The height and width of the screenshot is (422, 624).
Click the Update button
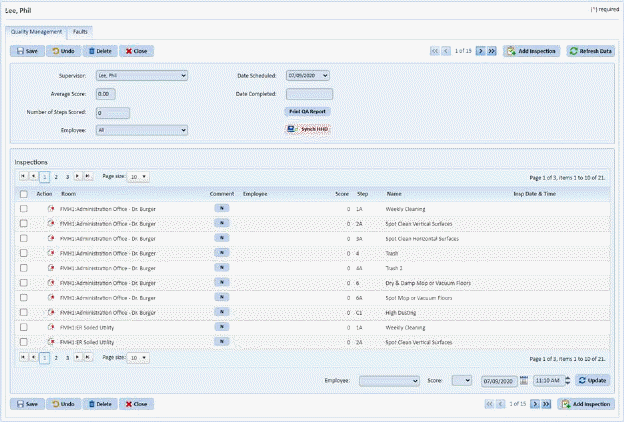point(591,381)
